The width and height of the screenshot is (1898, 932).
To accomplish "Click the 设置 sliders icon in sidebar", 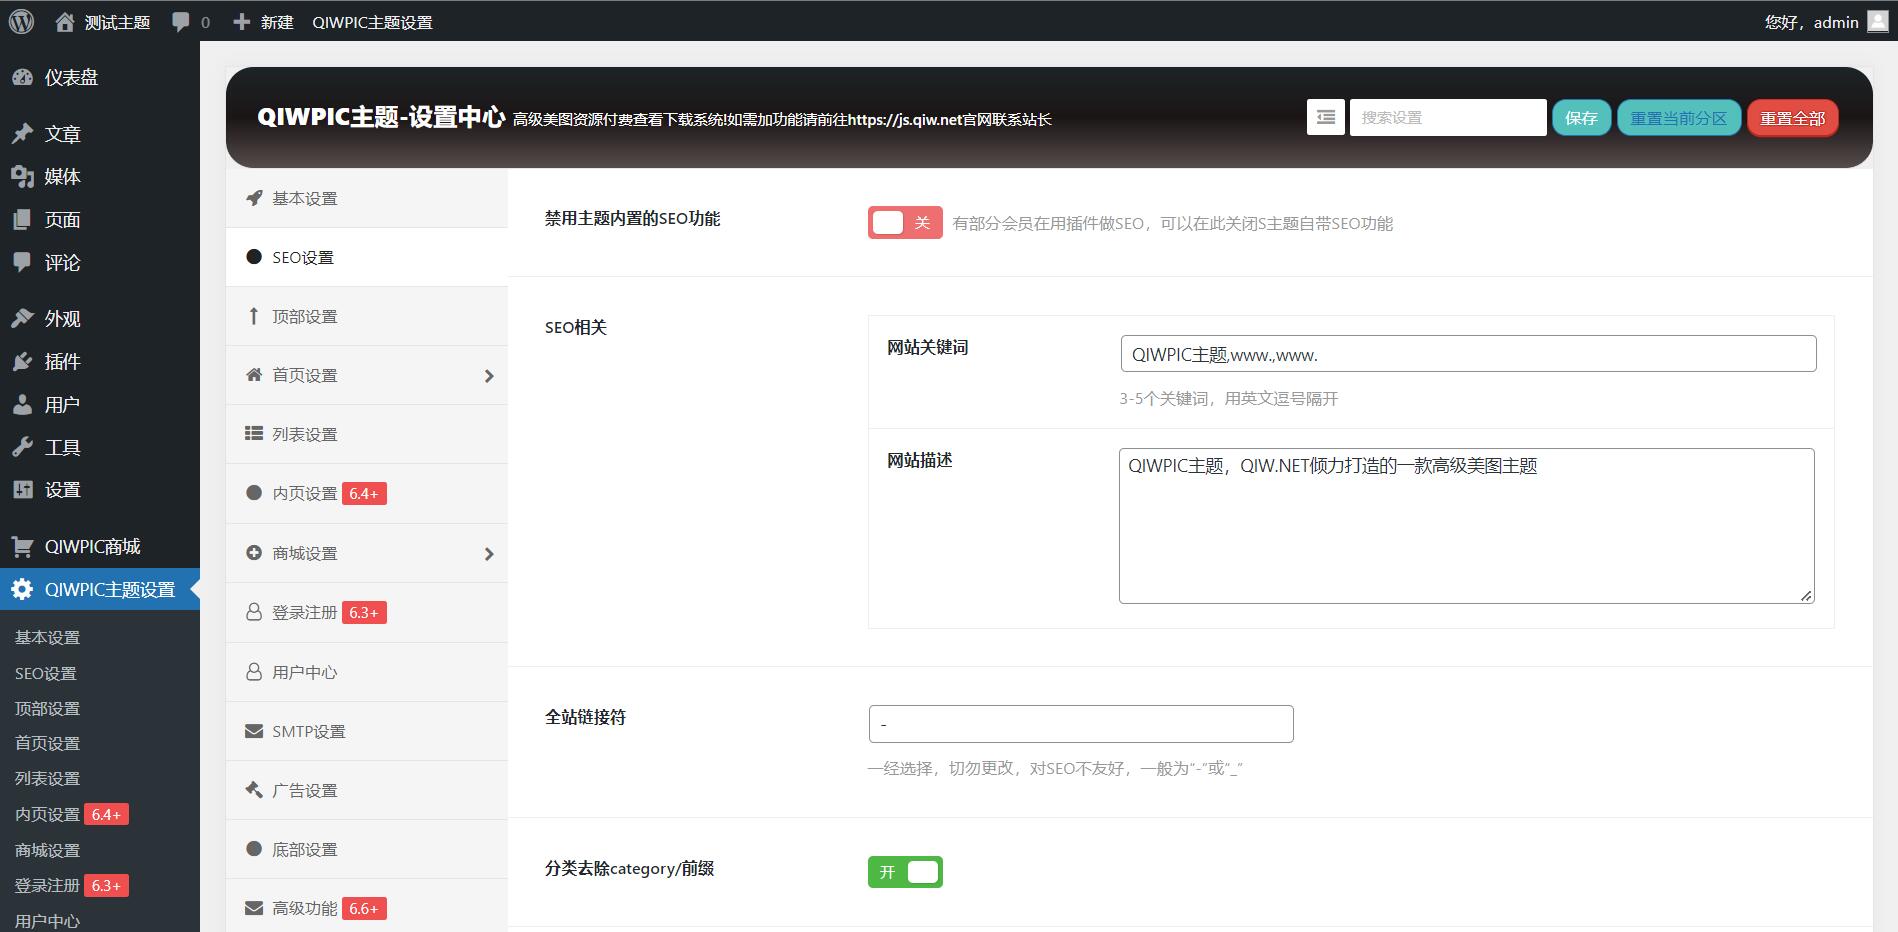I will pos(22,490).
